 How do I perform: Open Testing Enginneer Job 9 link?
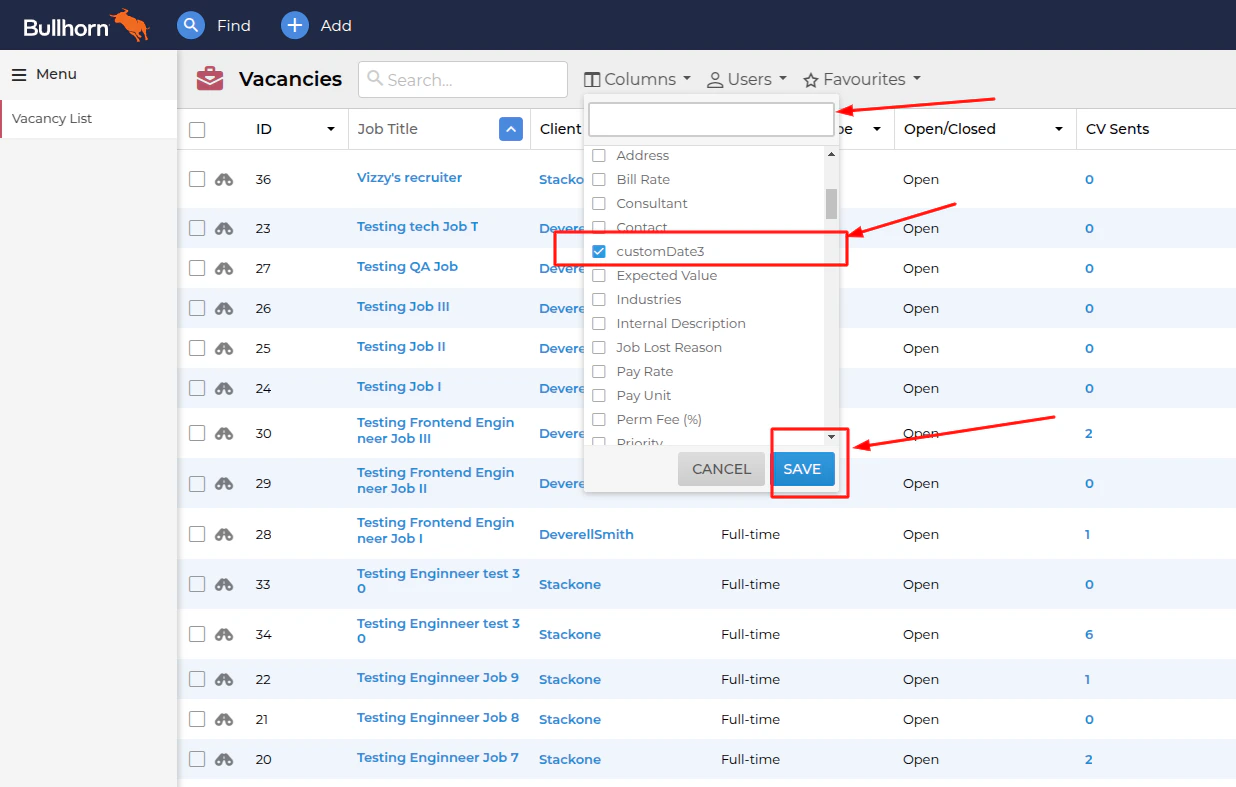point(438,677)
